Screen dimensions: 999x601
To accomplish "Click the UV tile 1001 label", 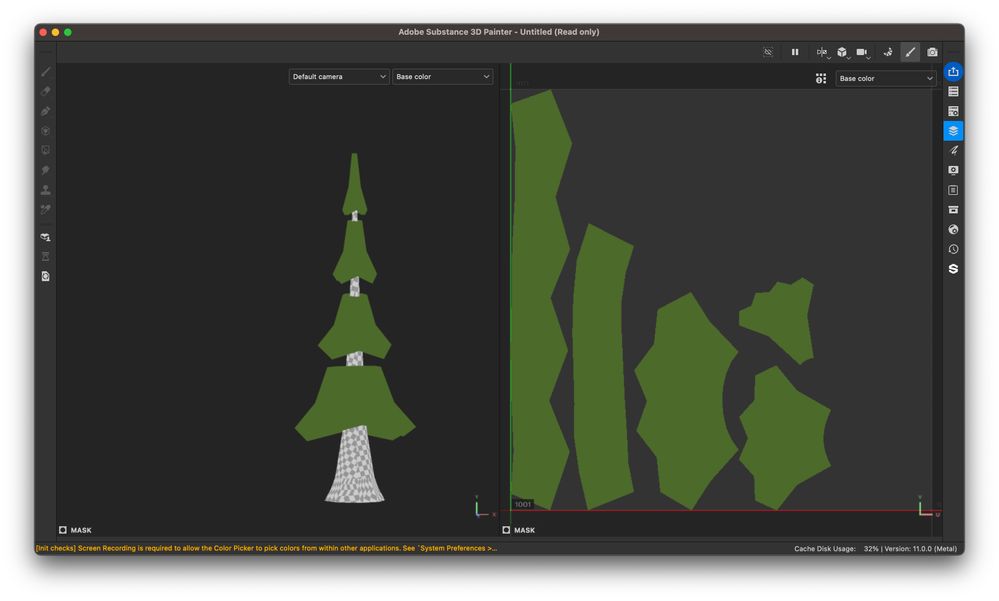I will (x=523, y=504).
